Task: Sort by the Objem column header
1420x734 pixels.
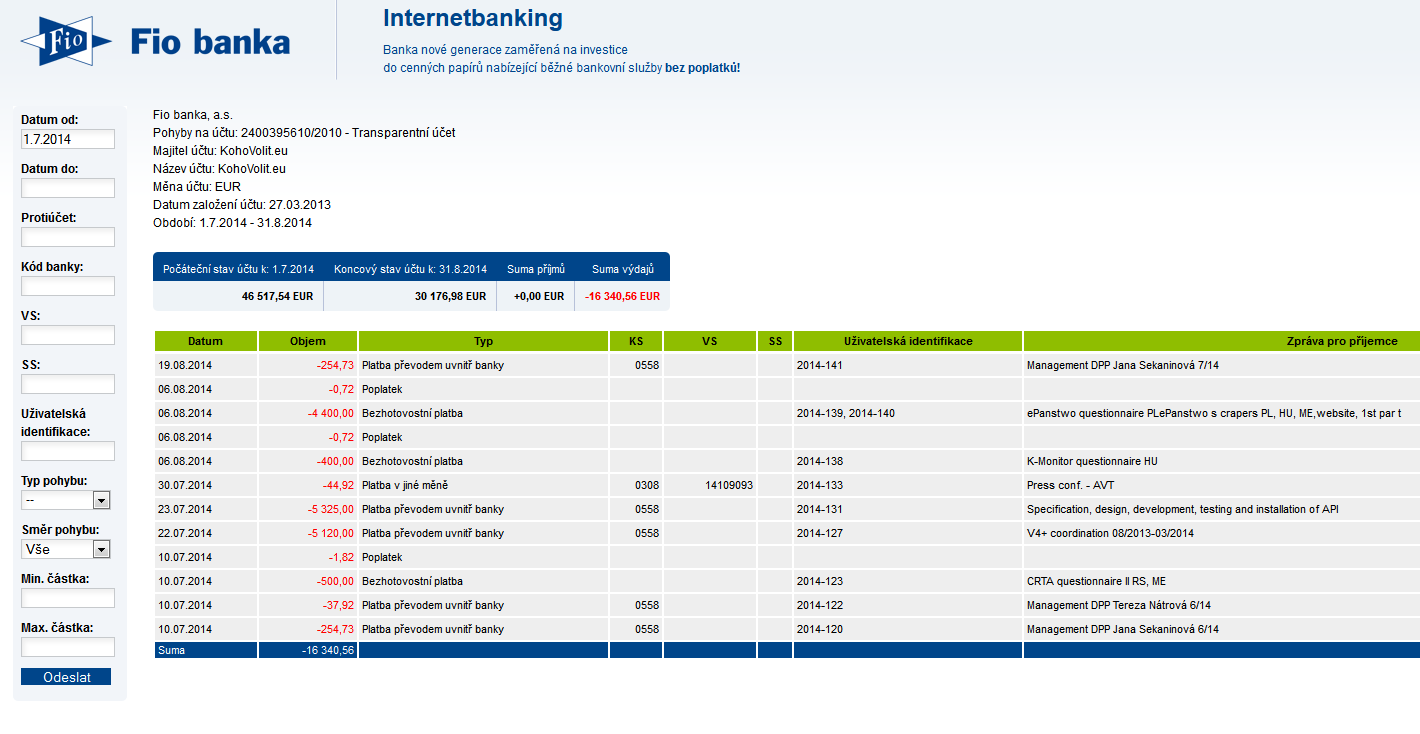Action: 308,341
